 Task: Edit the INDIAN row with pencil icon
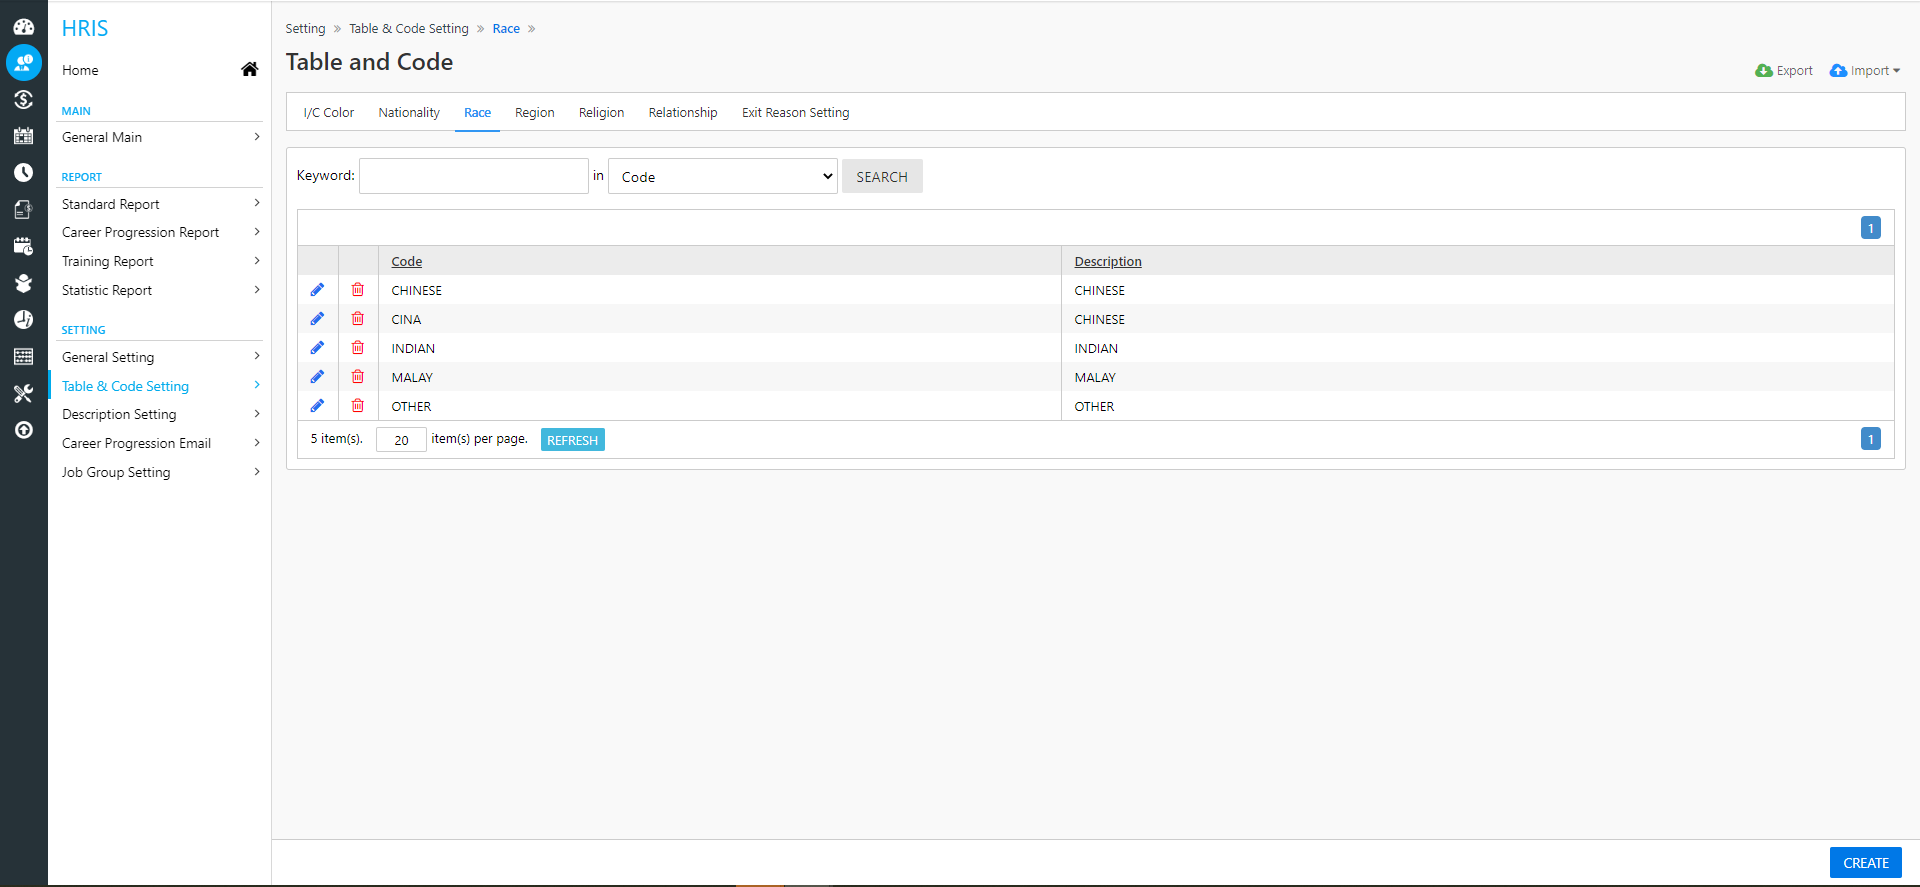[317, 348]
